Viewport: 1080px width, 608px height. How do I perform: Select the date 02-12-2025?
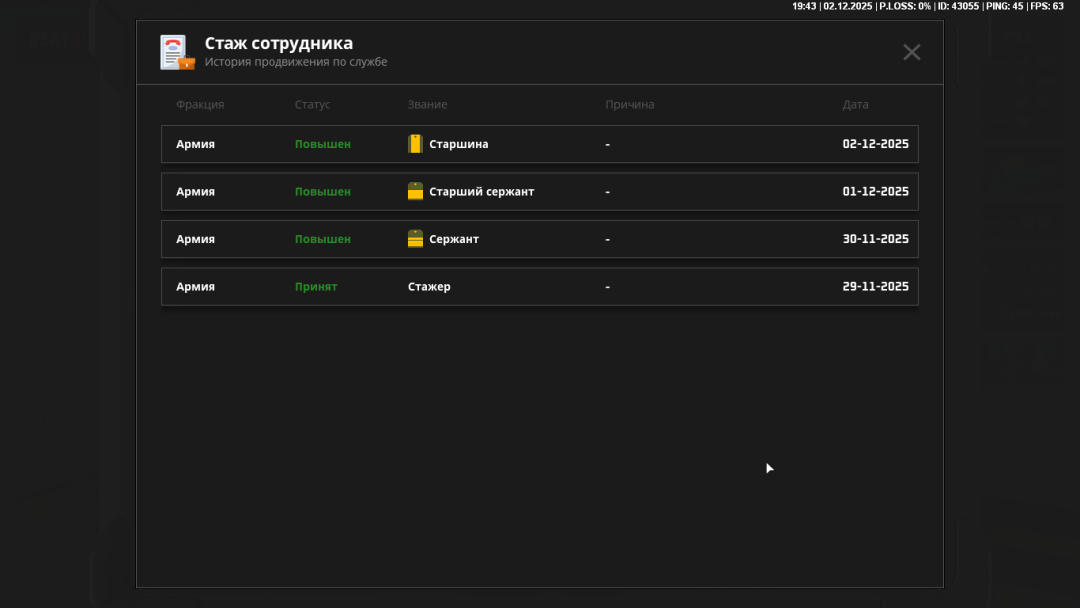(875, 144)
